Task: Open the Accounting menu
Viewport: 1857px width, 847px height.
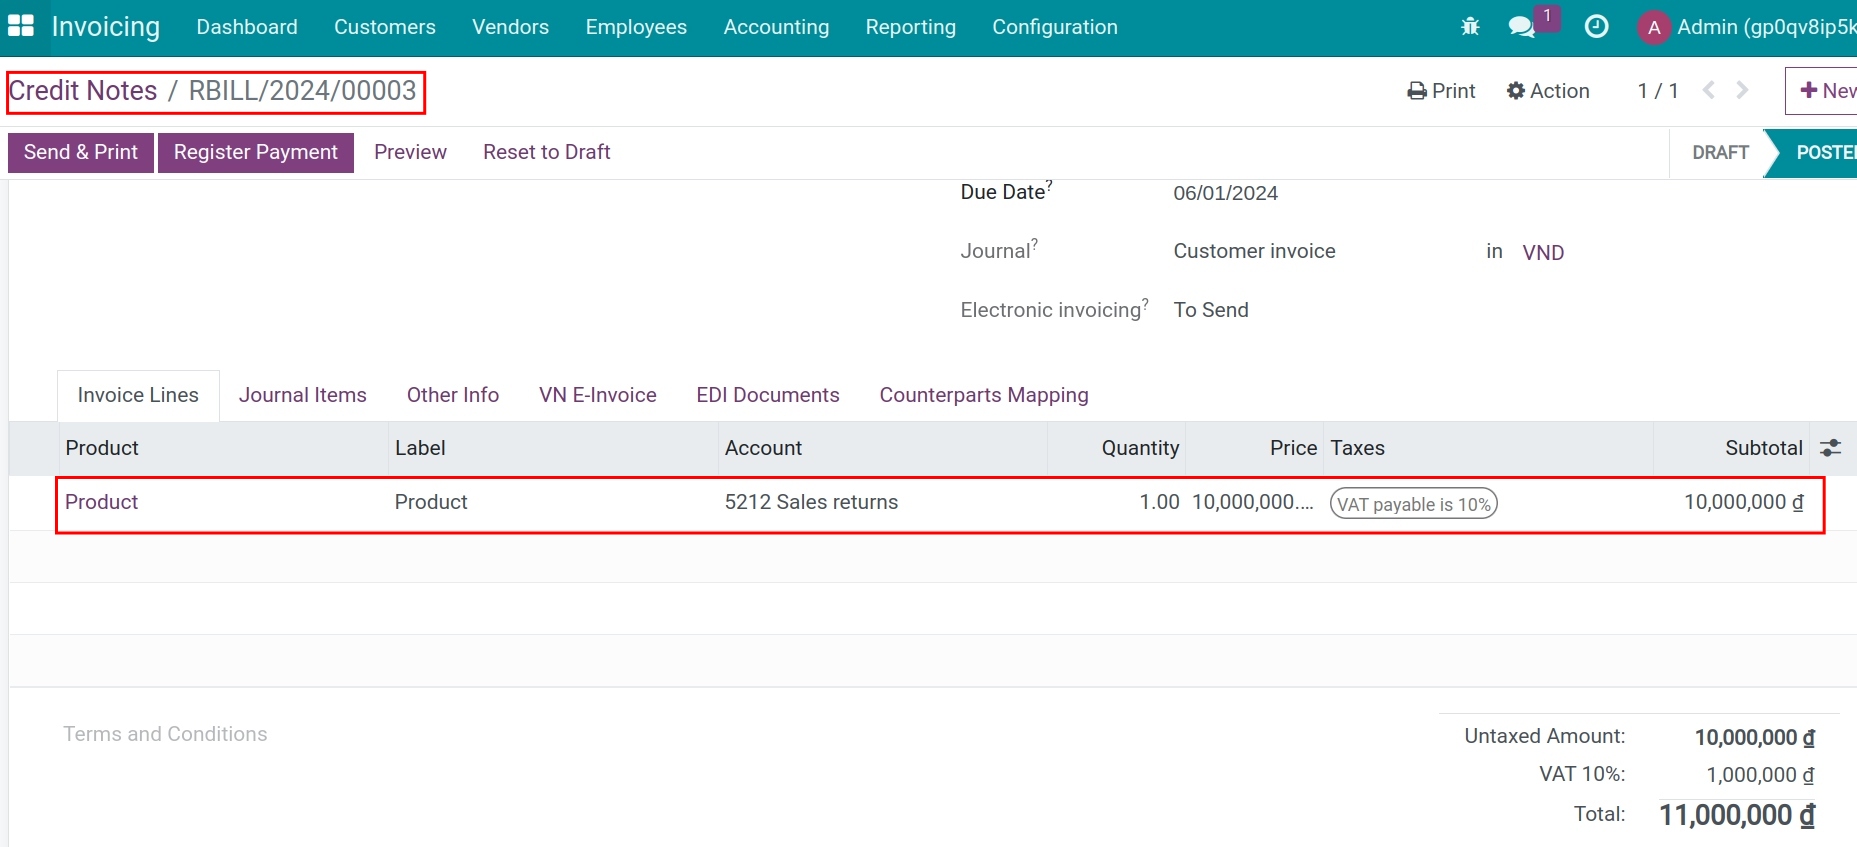Action: pos(776,27)
